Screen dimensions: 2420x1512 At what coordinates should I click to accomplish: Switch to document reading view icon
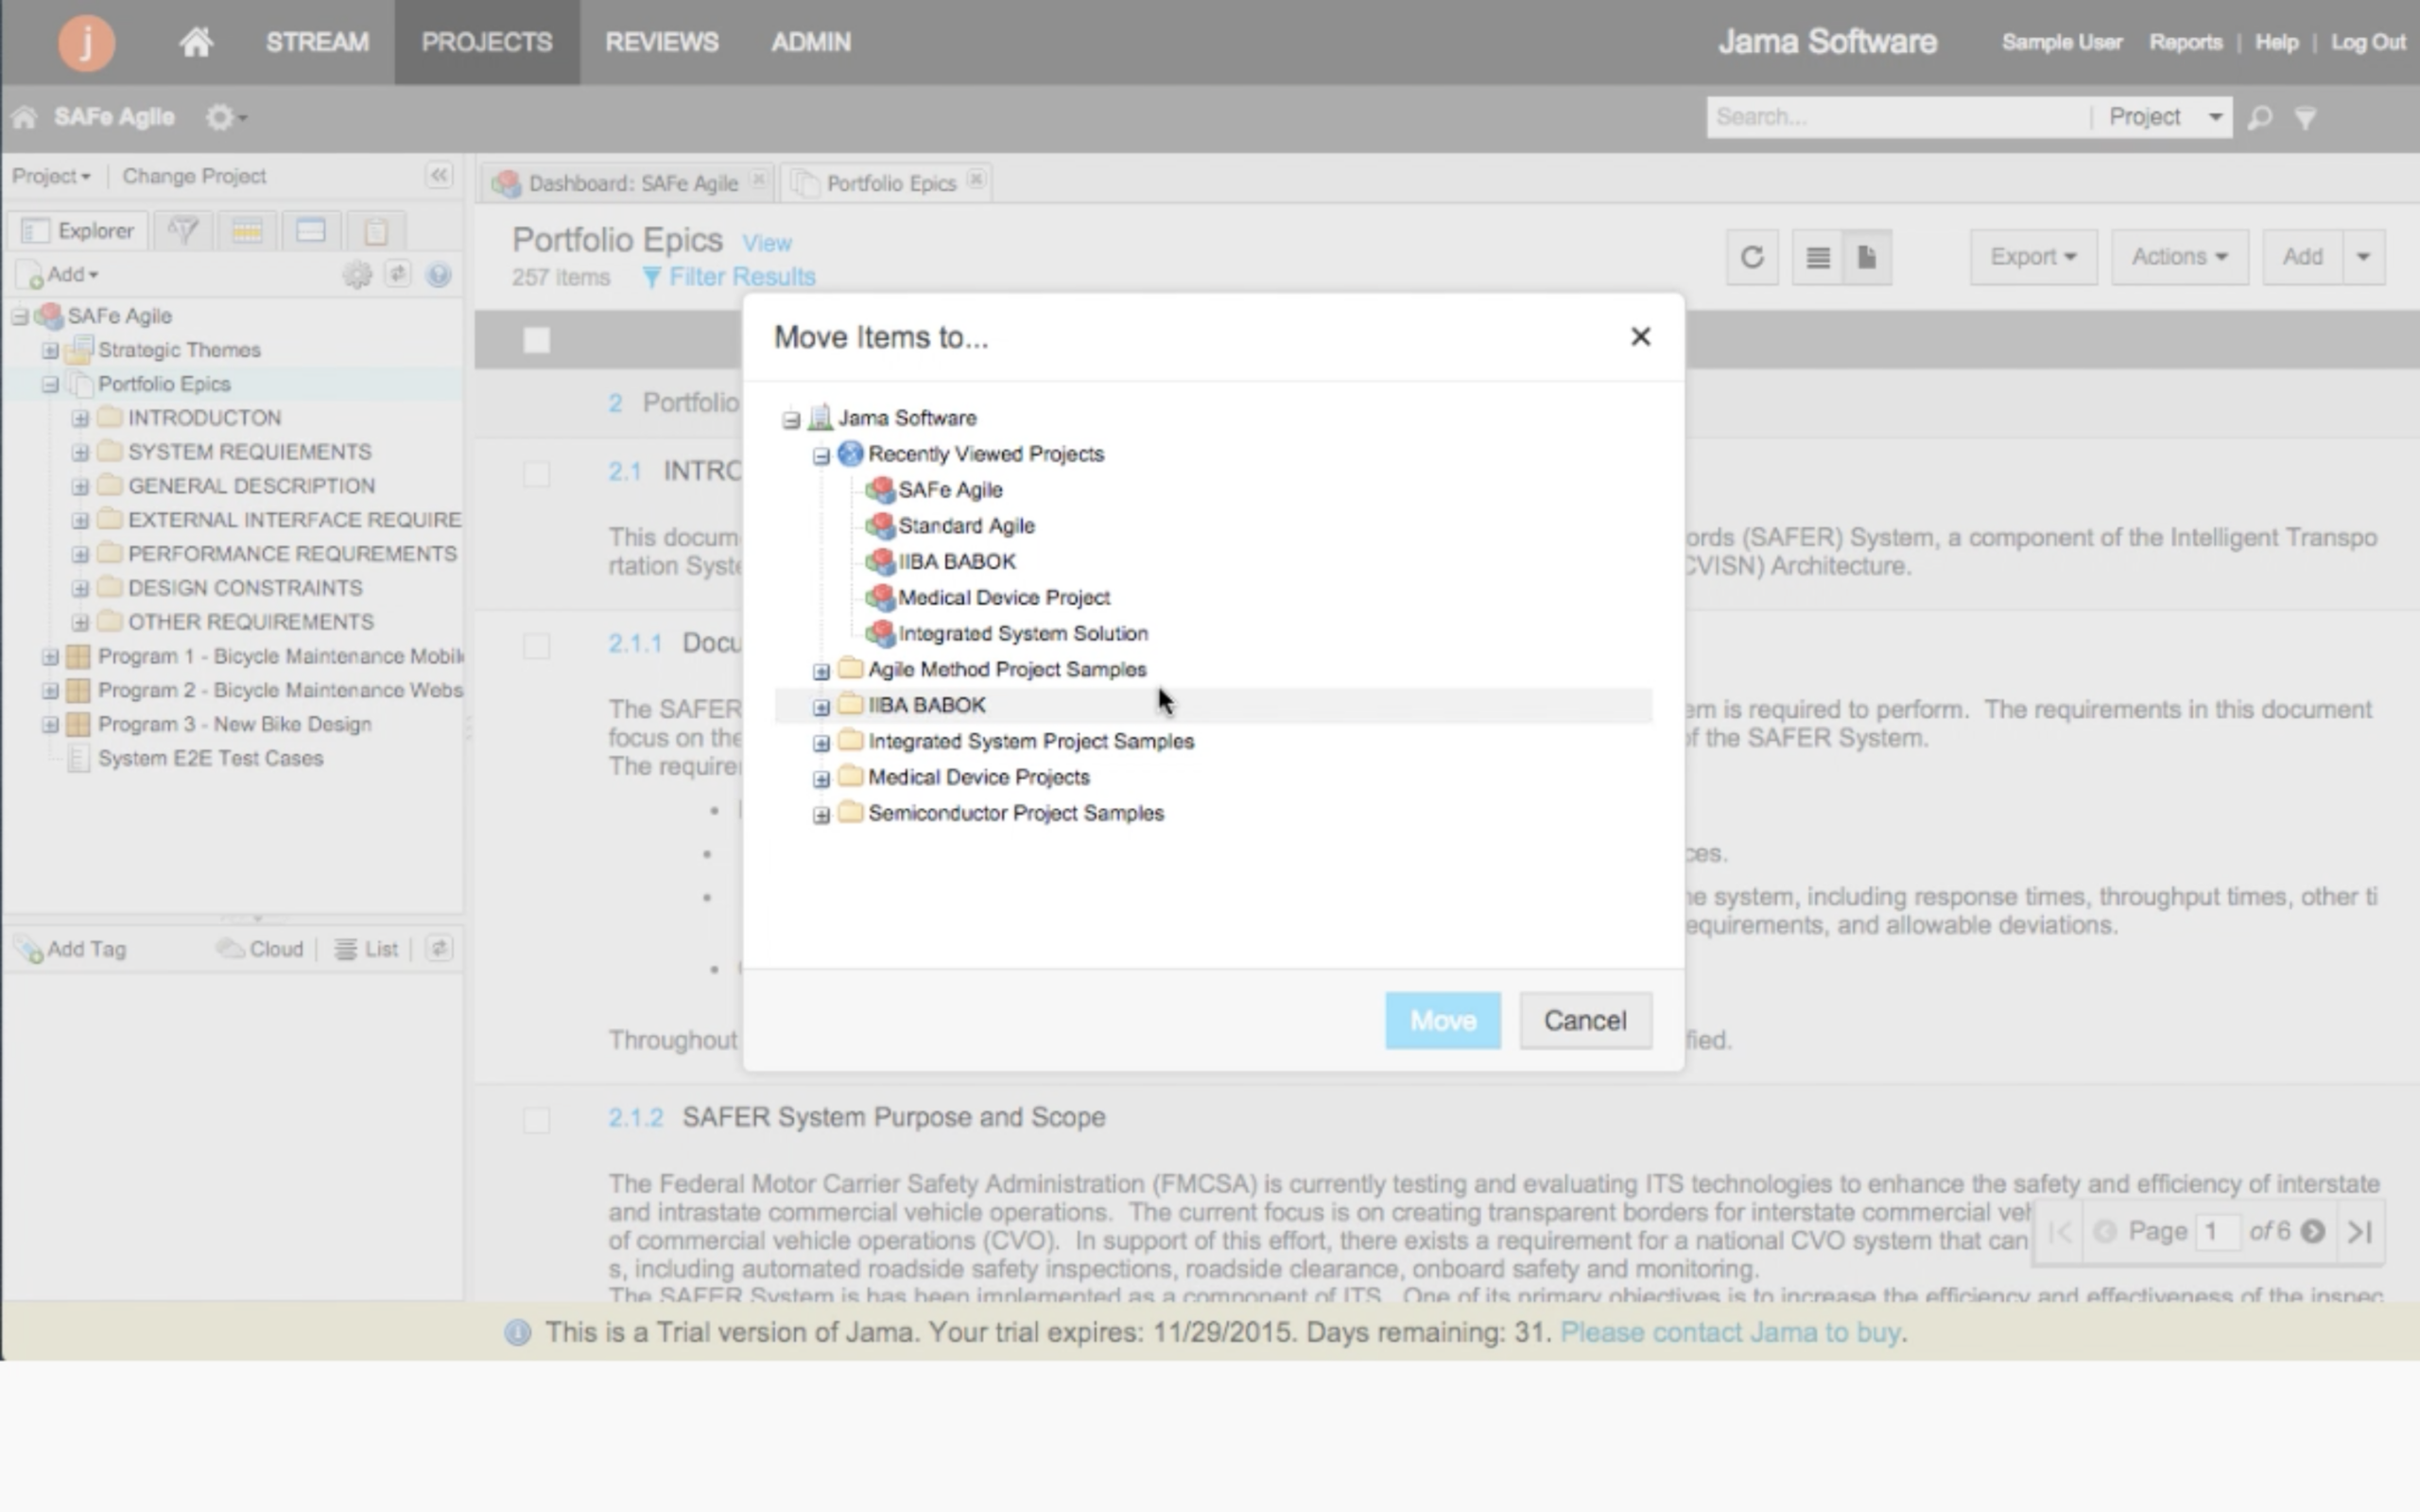pyautogui.click(x=1867, y=258)
